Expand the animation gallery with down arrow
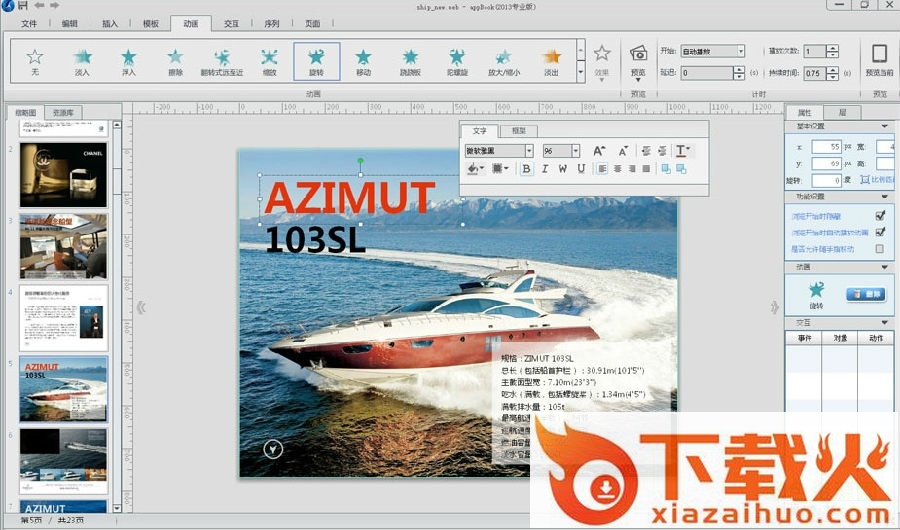The height and width of the screenshot is (530, 900). tap(580, 72)
